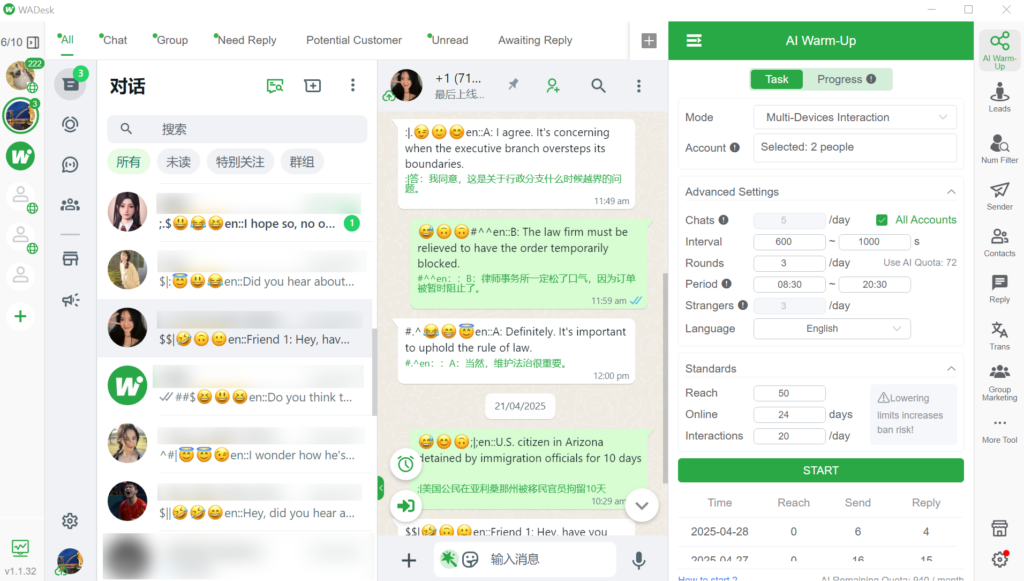Screen dimensions: 1024x581
Task: Pin the current chat
Action: [513, 85]
